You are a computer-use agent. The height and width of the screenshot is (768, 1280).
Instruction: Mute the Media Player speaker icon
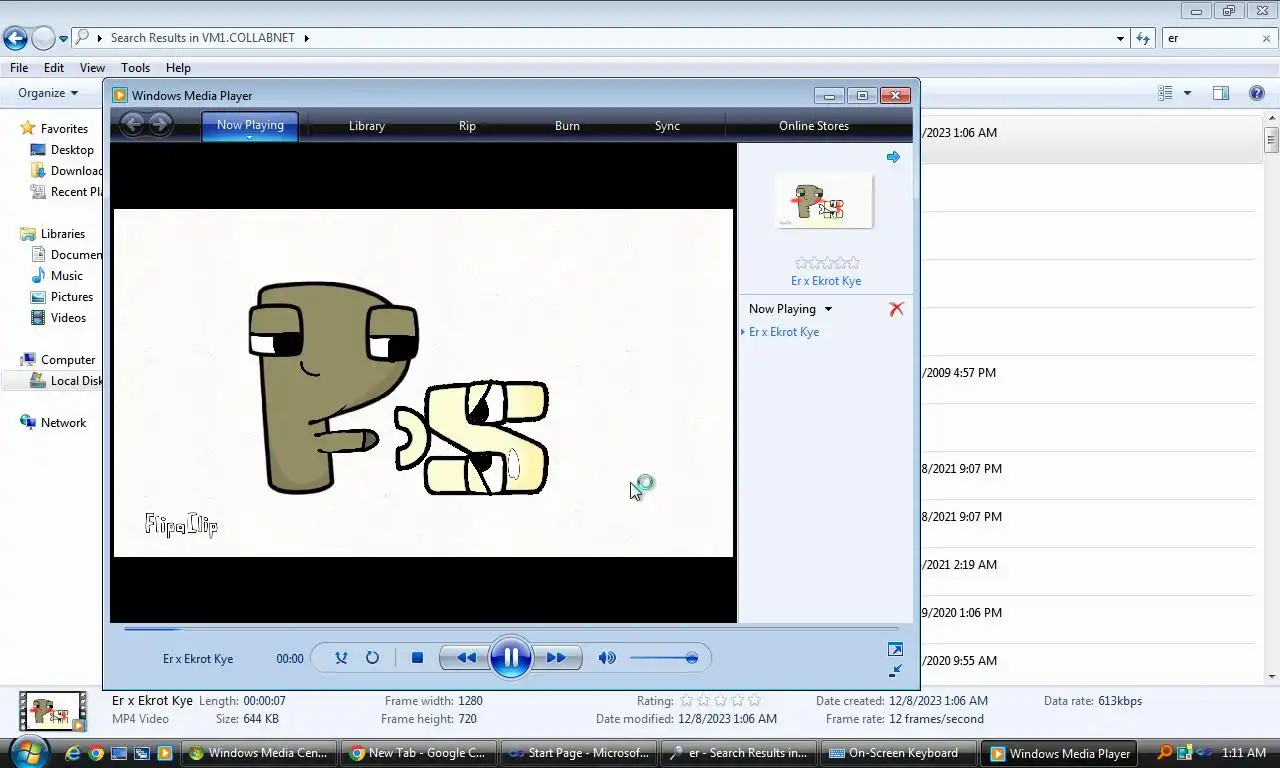pos(606,658)
